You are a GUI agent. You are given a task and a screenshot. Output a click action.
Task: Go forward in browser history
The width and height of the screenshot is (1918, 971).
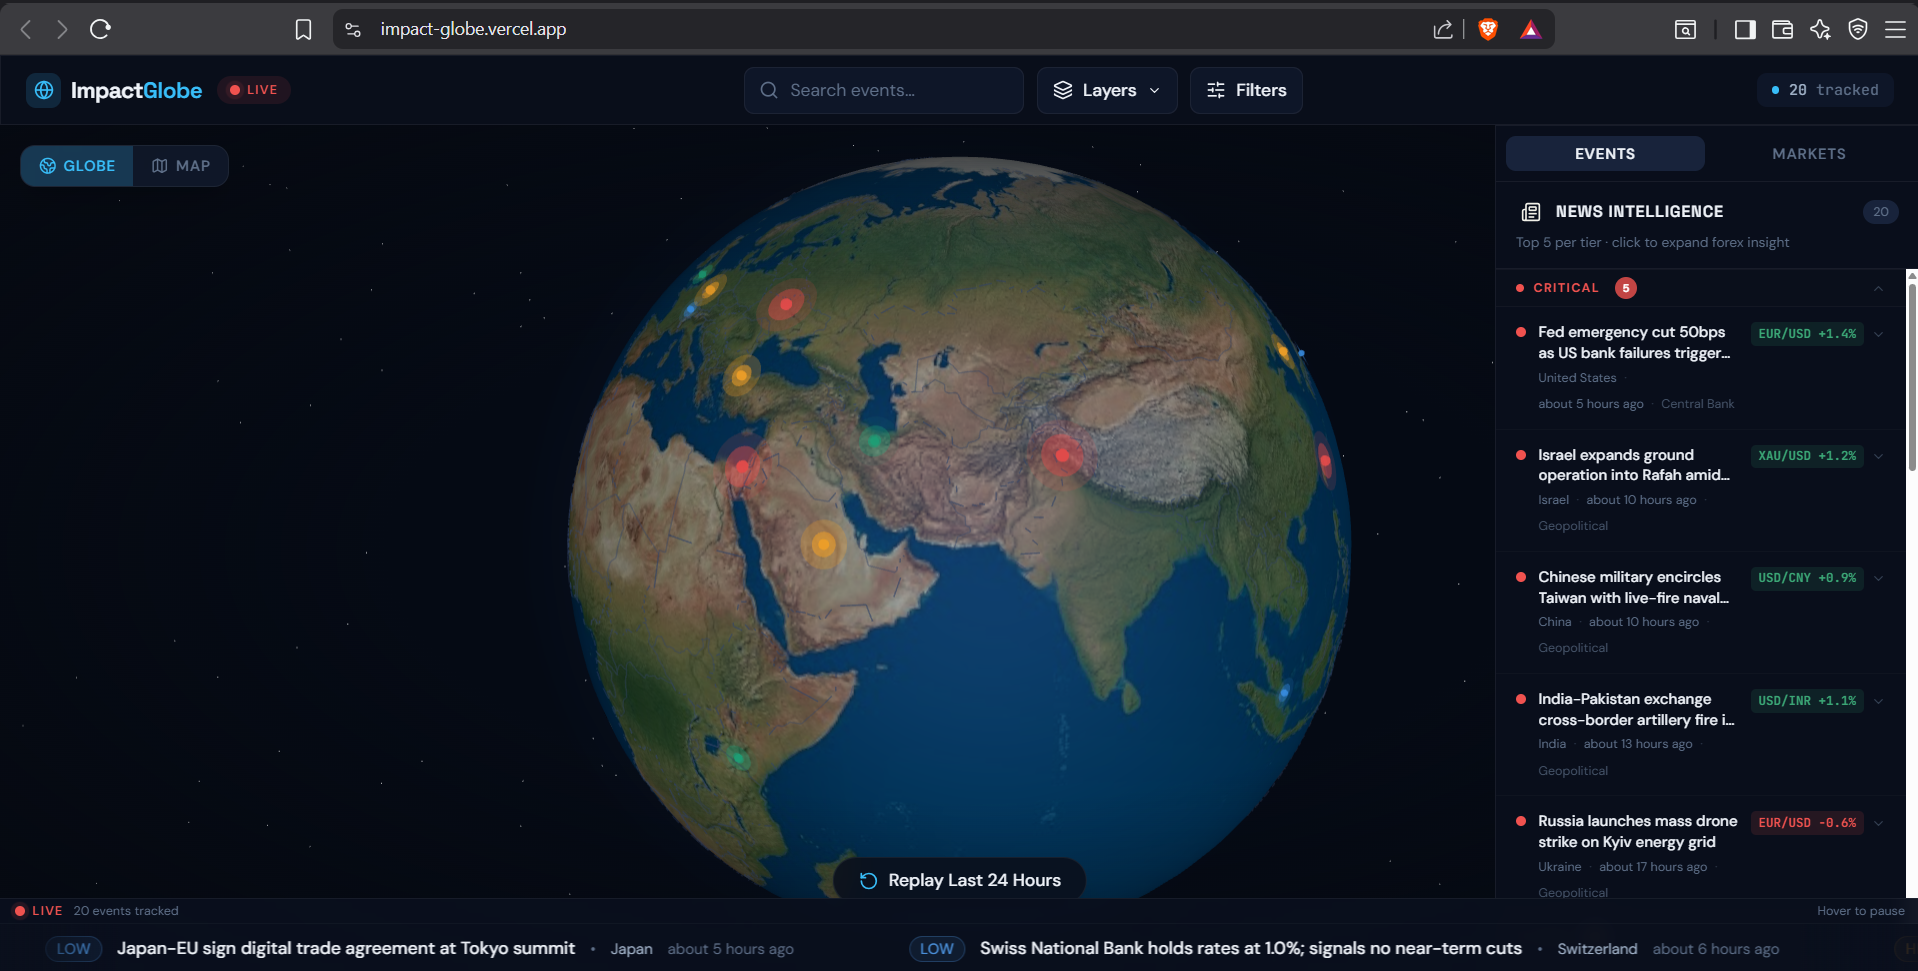coord(62,29)
